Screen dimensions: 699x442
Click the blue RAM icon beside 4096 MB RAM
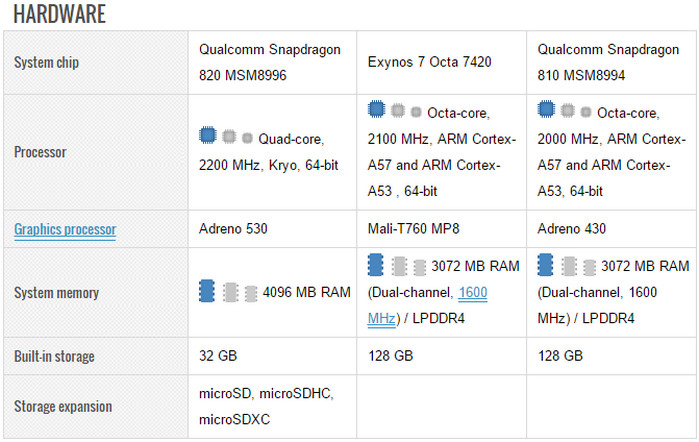tap(207, 291)
